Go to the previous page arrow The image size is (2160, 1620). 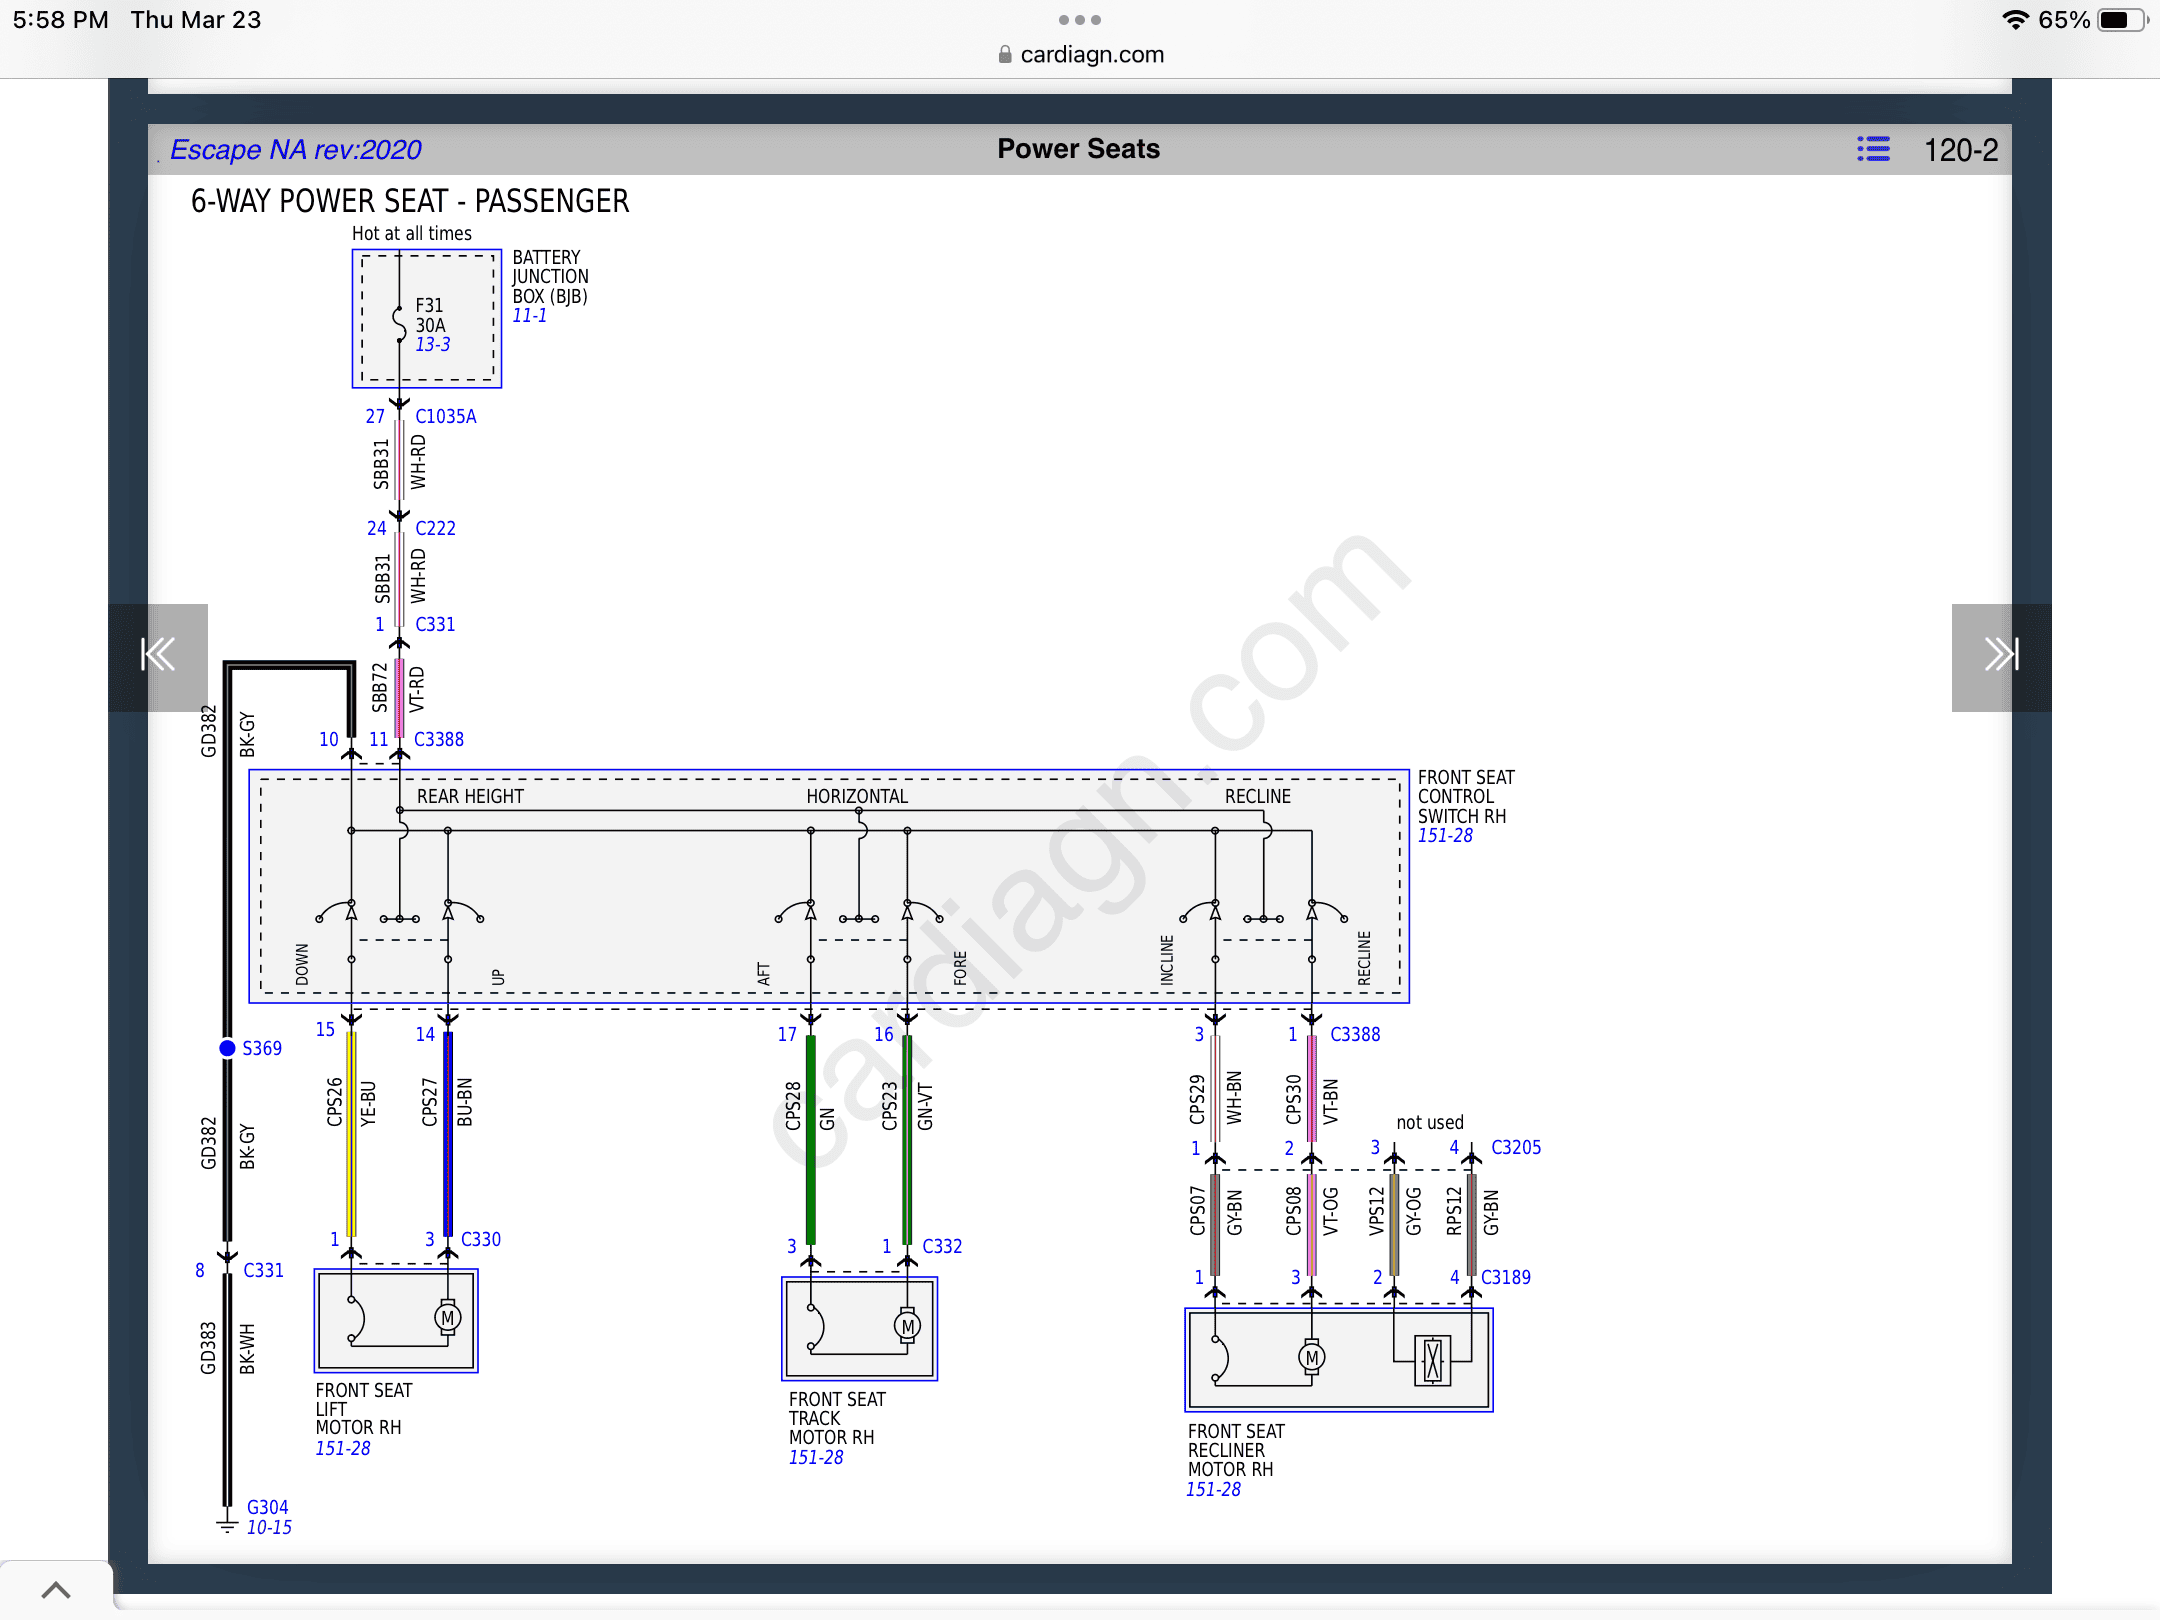pyautogui.click(x=158, y=656)
